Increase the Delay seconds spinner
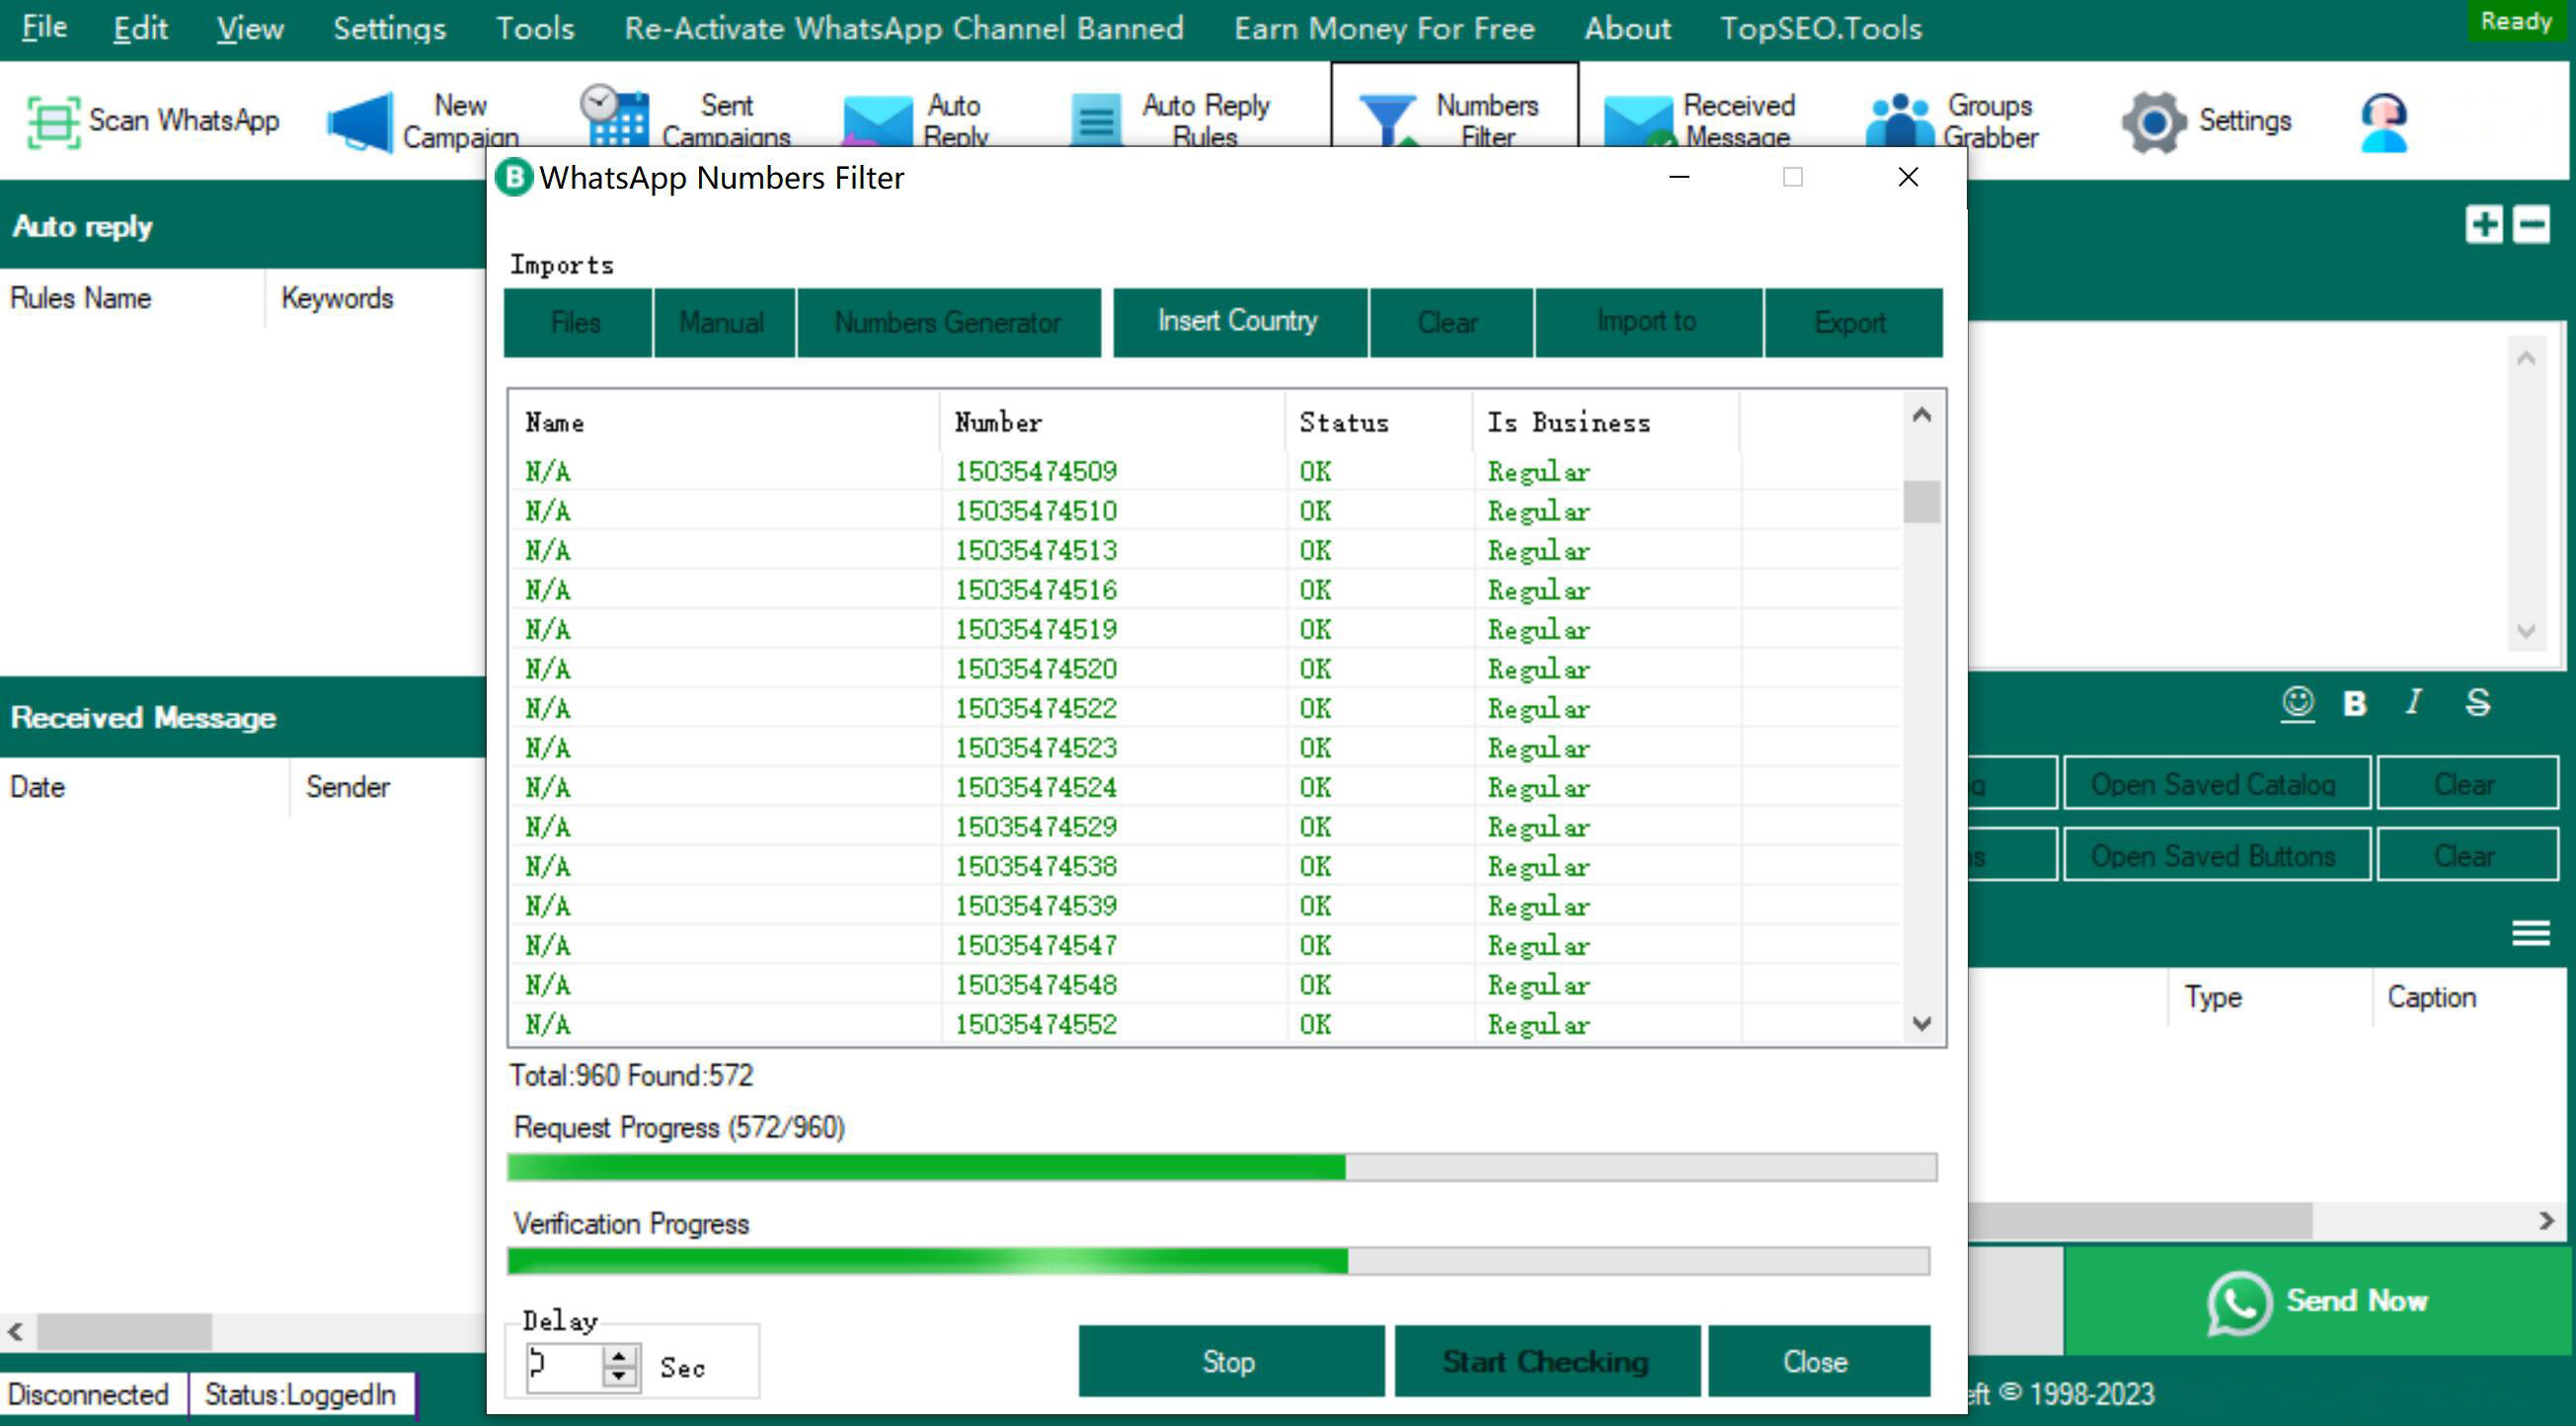The width and height of the screenshot is (2576, 1426). (619, 1356)
